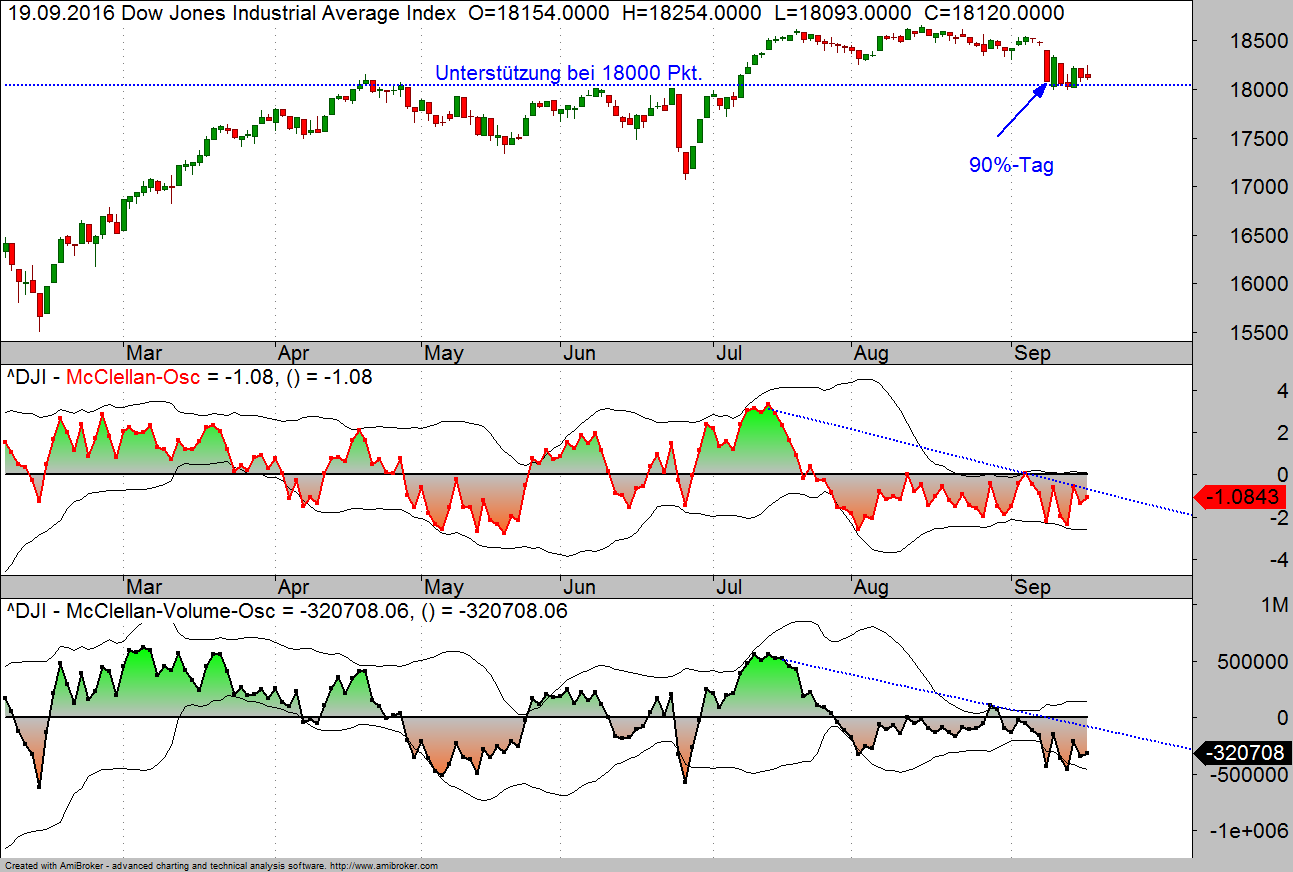Click Mar on the McClellan-Osc pane time axis
The height and width of the screenshot is (872, 1293).
[144, 586]
